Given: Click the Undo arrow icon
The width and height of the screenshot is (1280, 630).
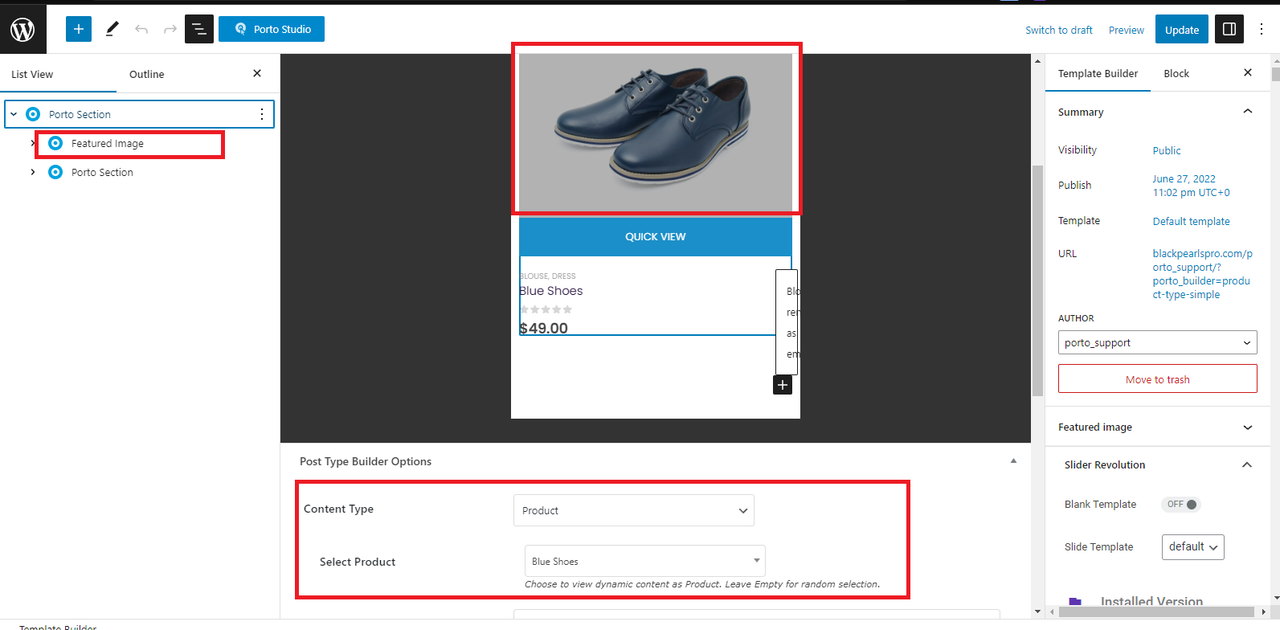Looking at the screenshot, I should click(141, 29).
